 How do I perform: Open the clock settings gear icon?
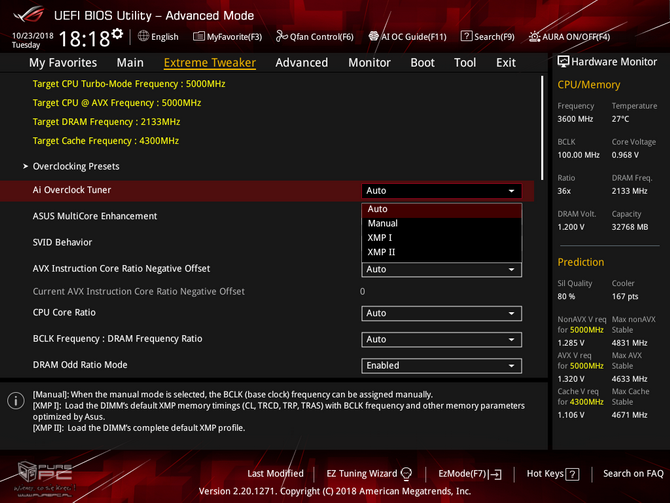click(x=118, y=34)
